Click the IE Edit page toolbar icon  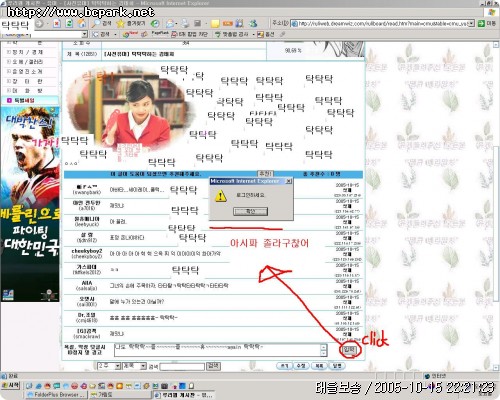[x=198, y=24]
